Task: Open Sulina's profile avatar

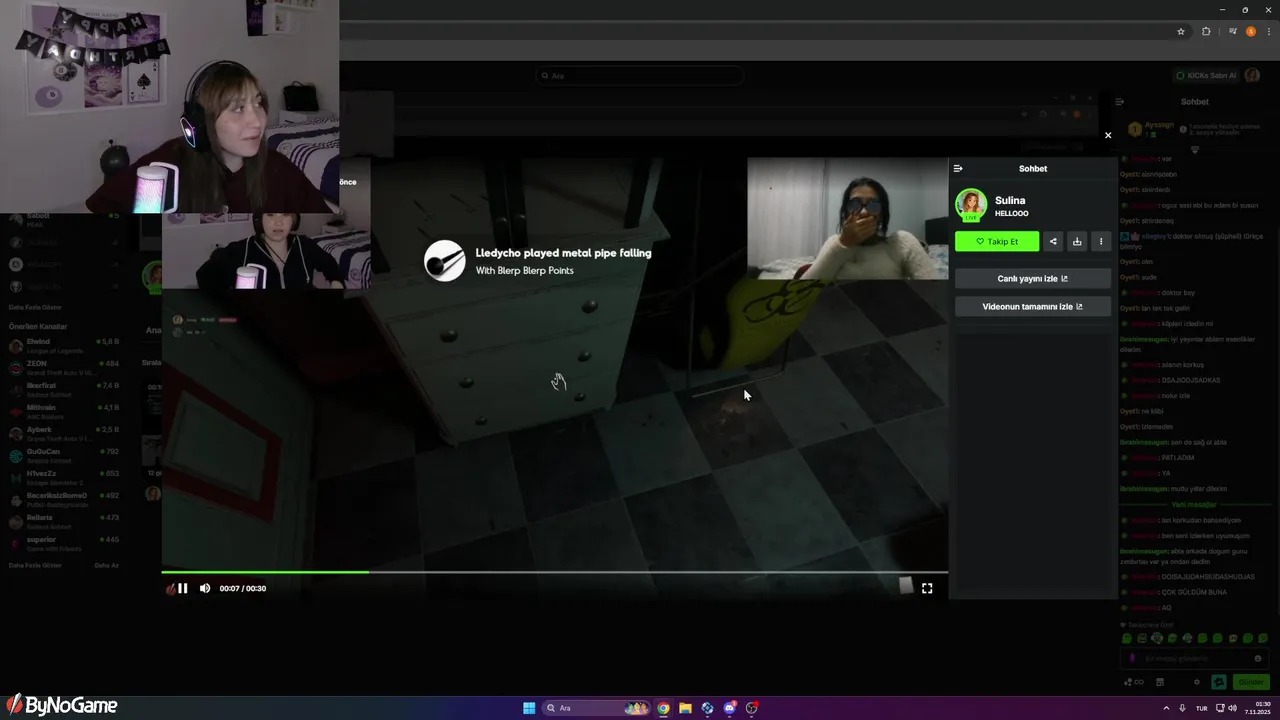Action: click(x=971, y=205)
